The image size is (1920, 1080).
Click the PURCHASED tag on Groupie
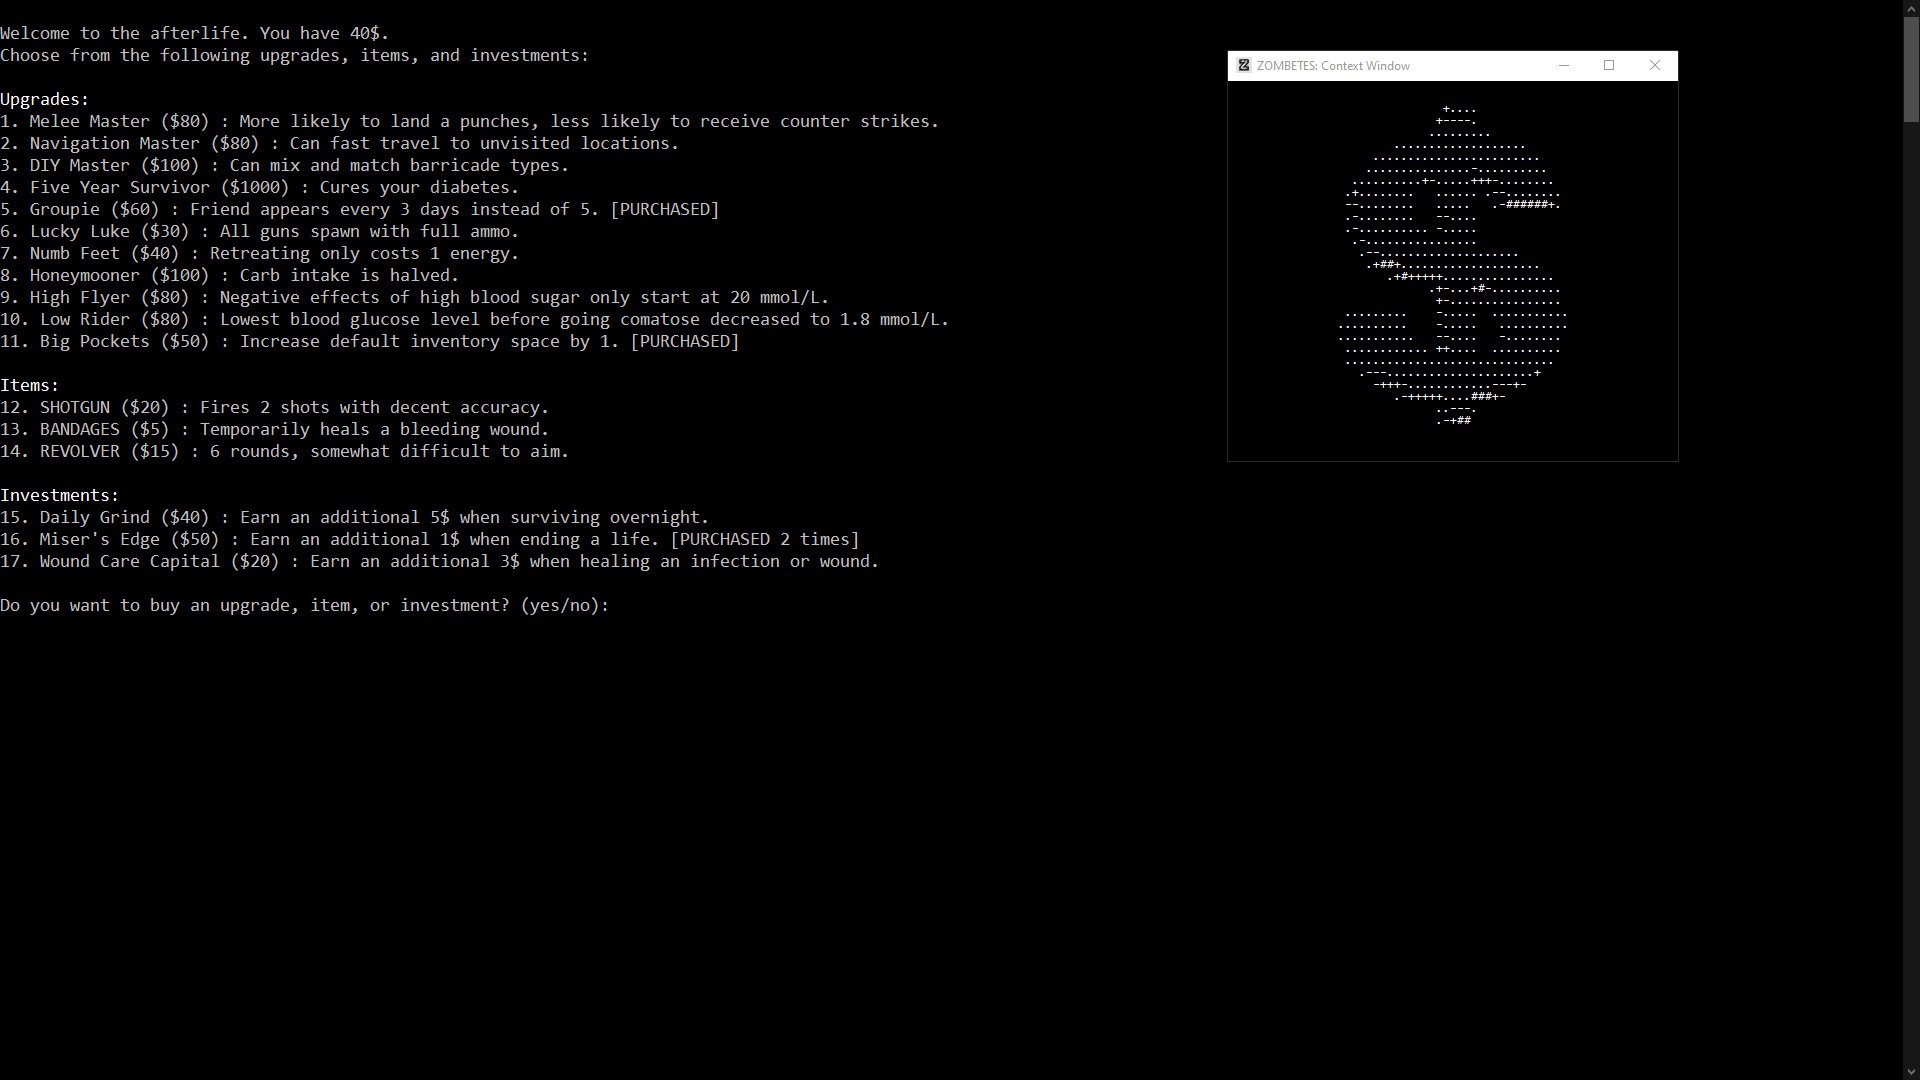pyautogui.click(x=664, y=209)
